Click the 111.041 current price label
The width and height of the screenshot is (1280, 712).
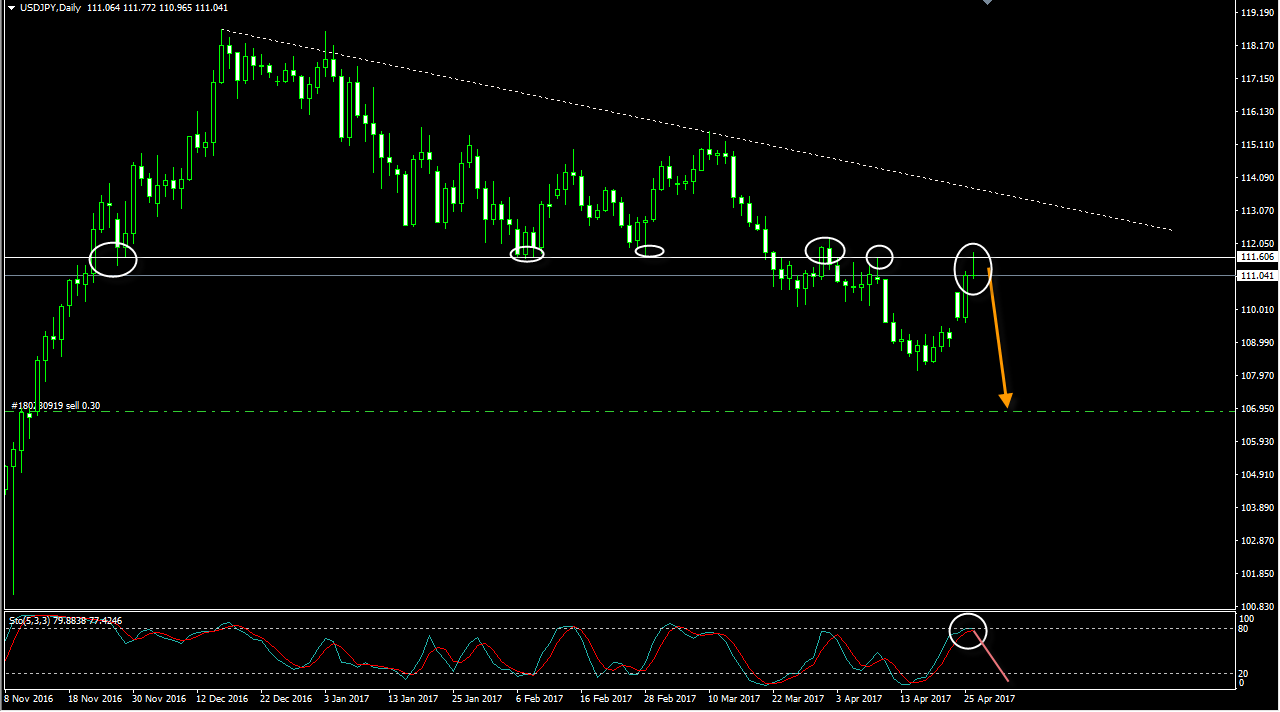[1256, 276]
